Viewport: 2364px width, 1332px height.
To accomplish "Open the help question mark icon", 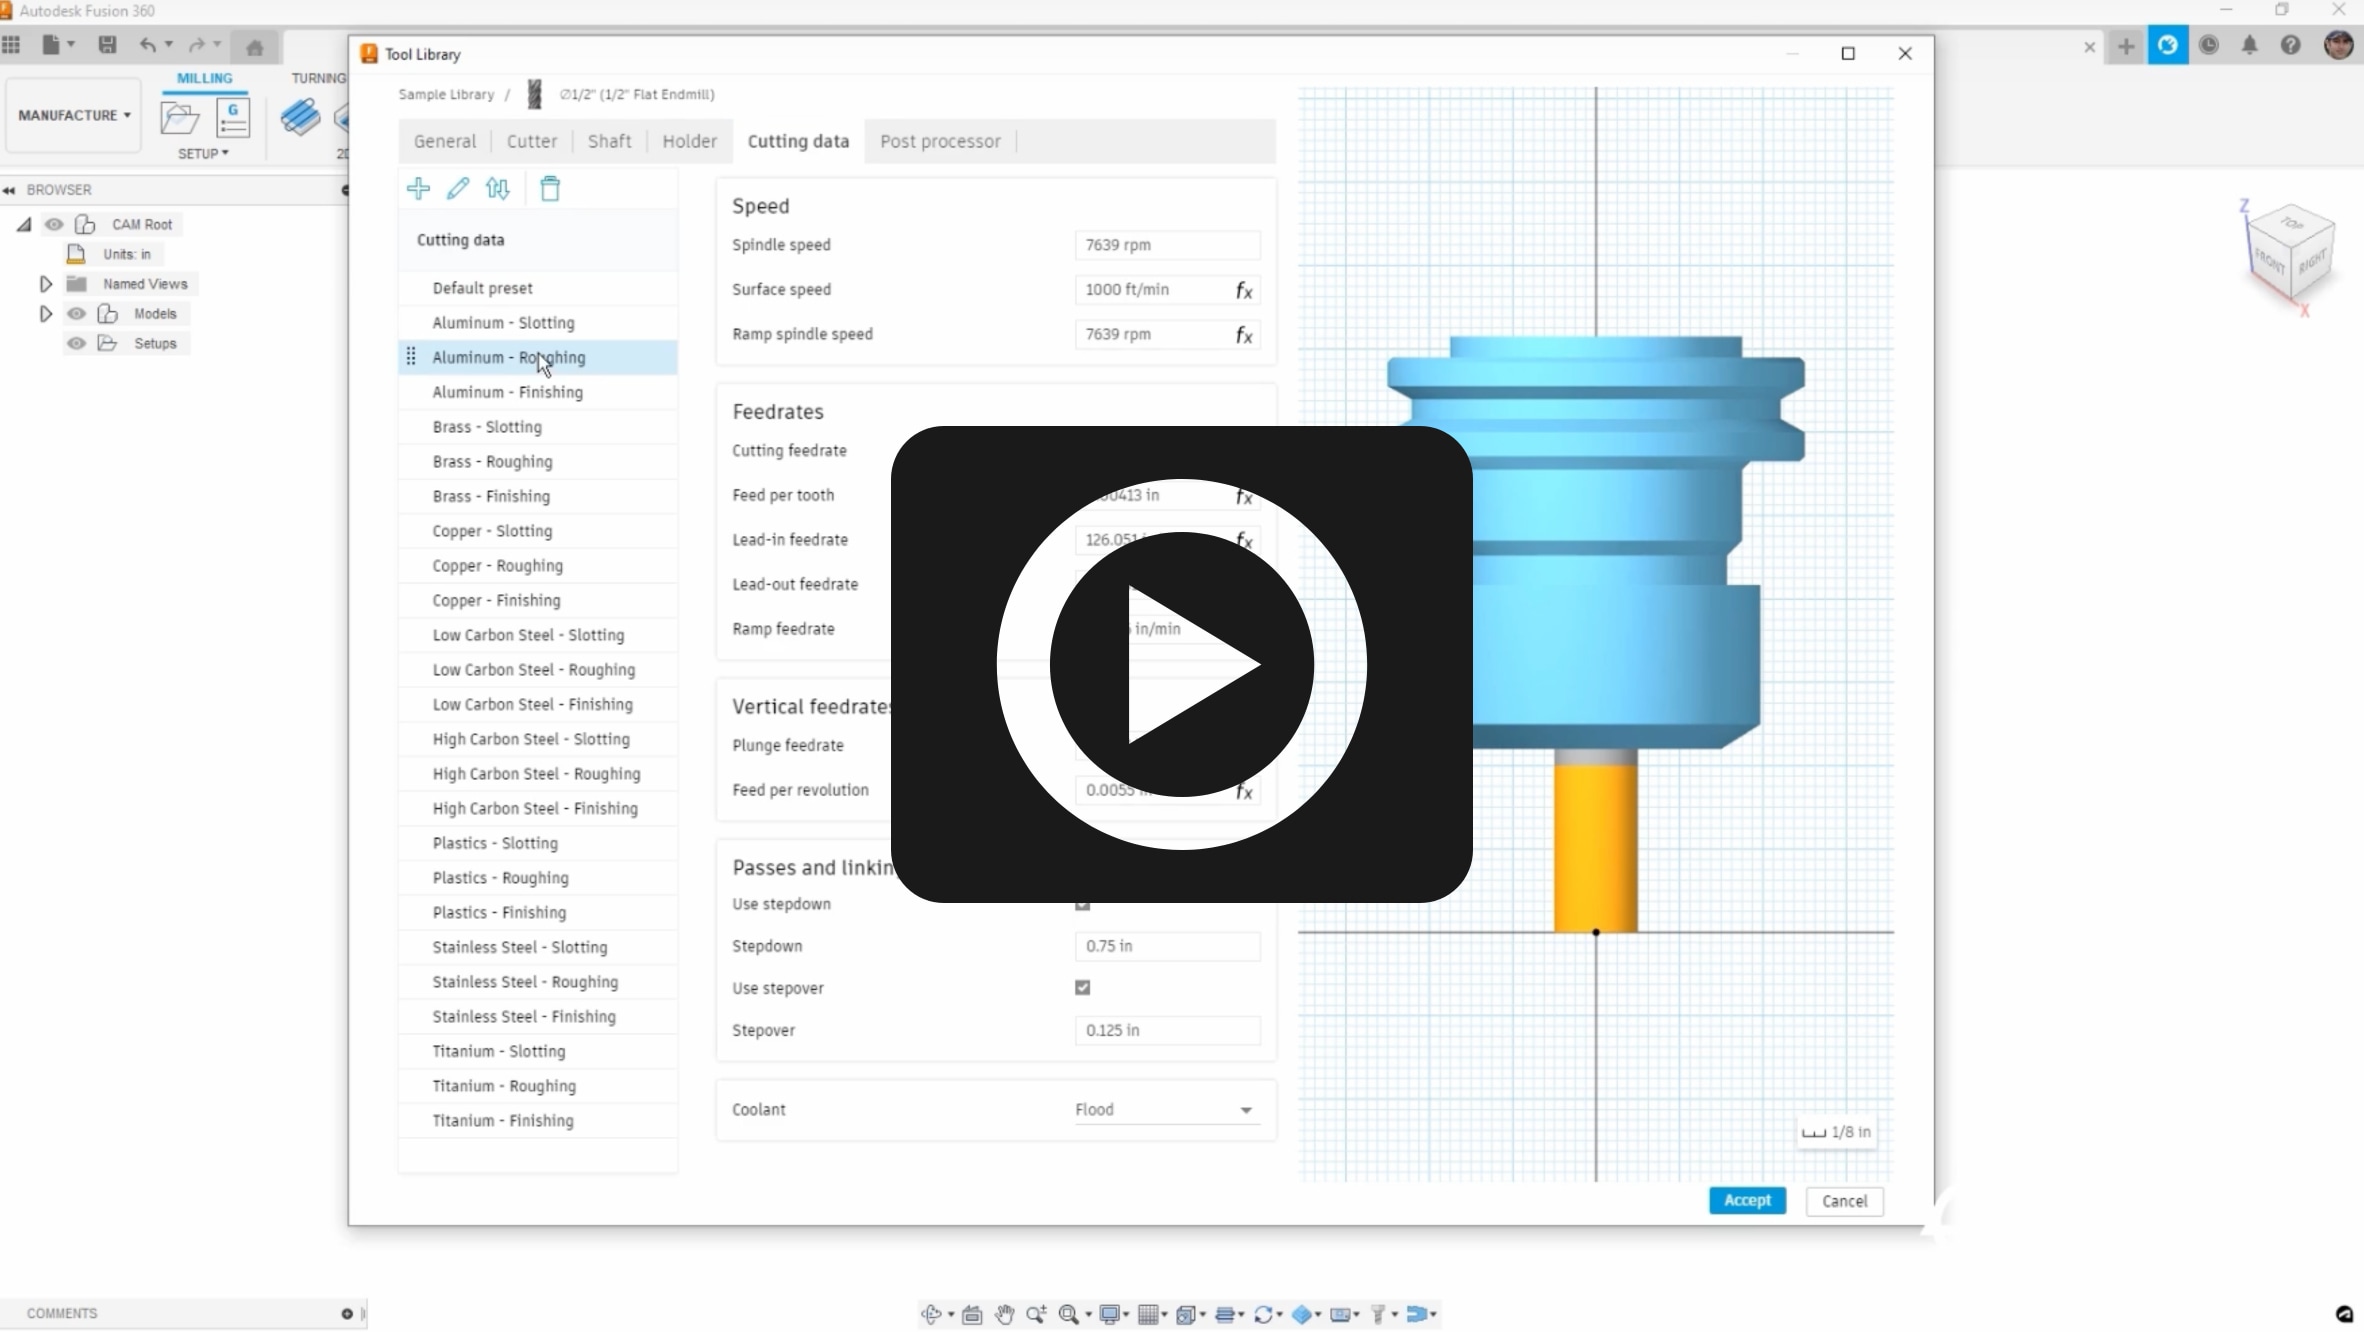I will point(2291,46).
